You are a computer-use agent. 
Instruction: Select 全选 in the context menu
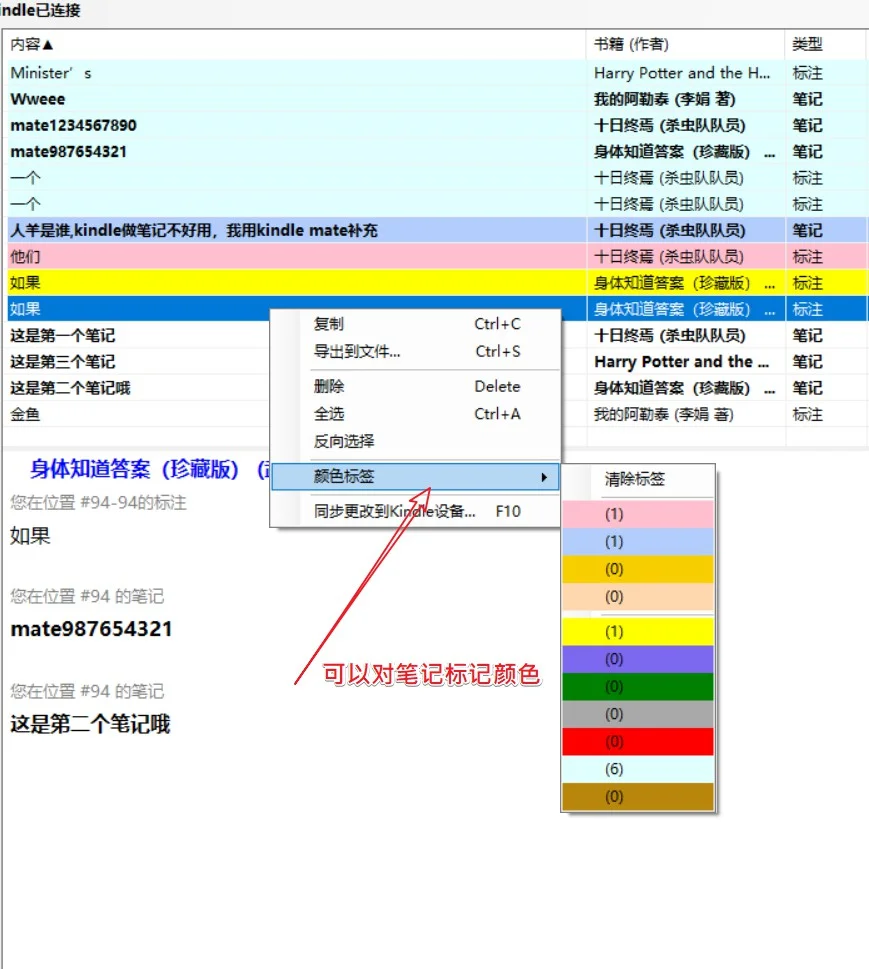tap(417, 413)
